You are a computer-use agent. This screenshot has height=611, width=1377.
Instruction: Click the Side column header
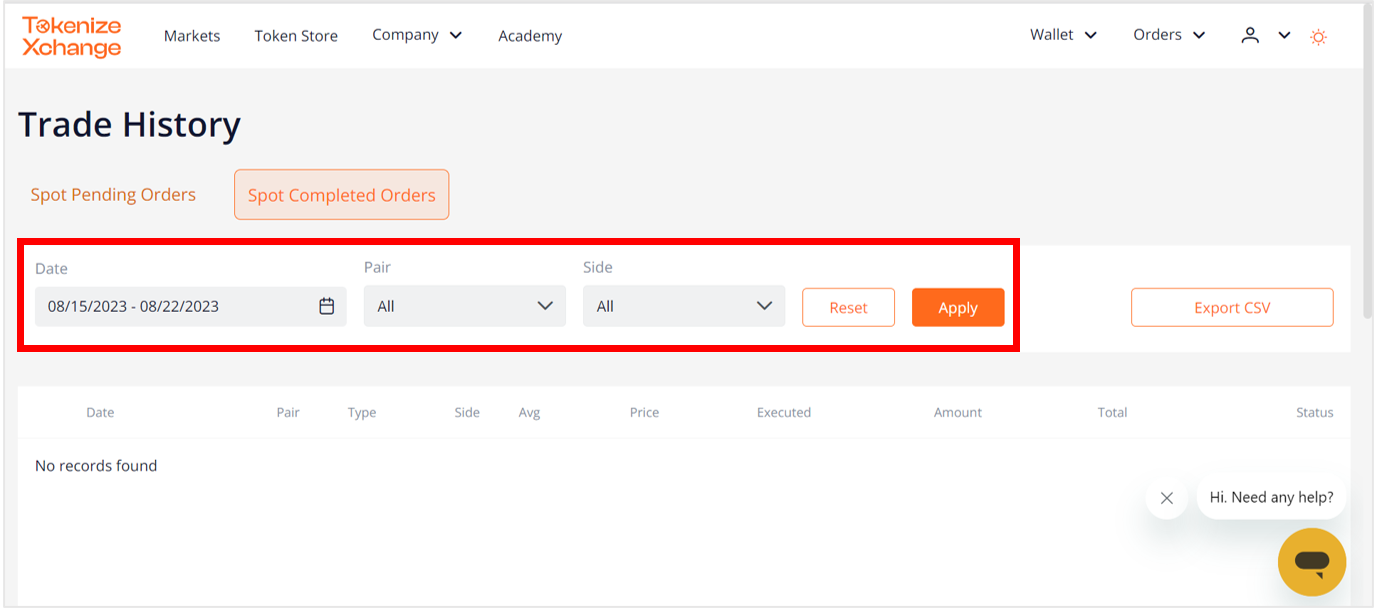tap(467, 412)
